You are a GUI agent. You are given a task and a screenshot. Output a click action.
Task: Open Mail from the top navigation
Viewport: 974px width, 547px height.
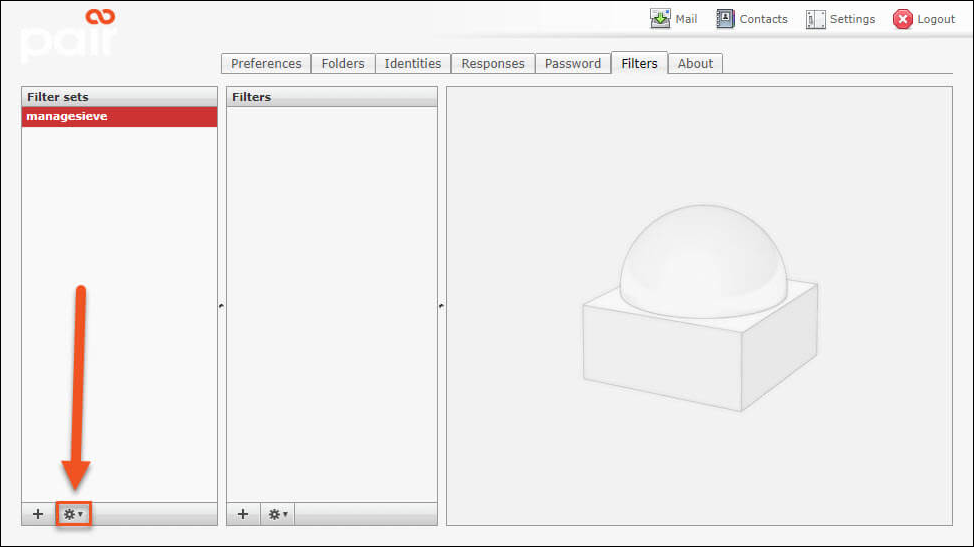pos(674,19)
